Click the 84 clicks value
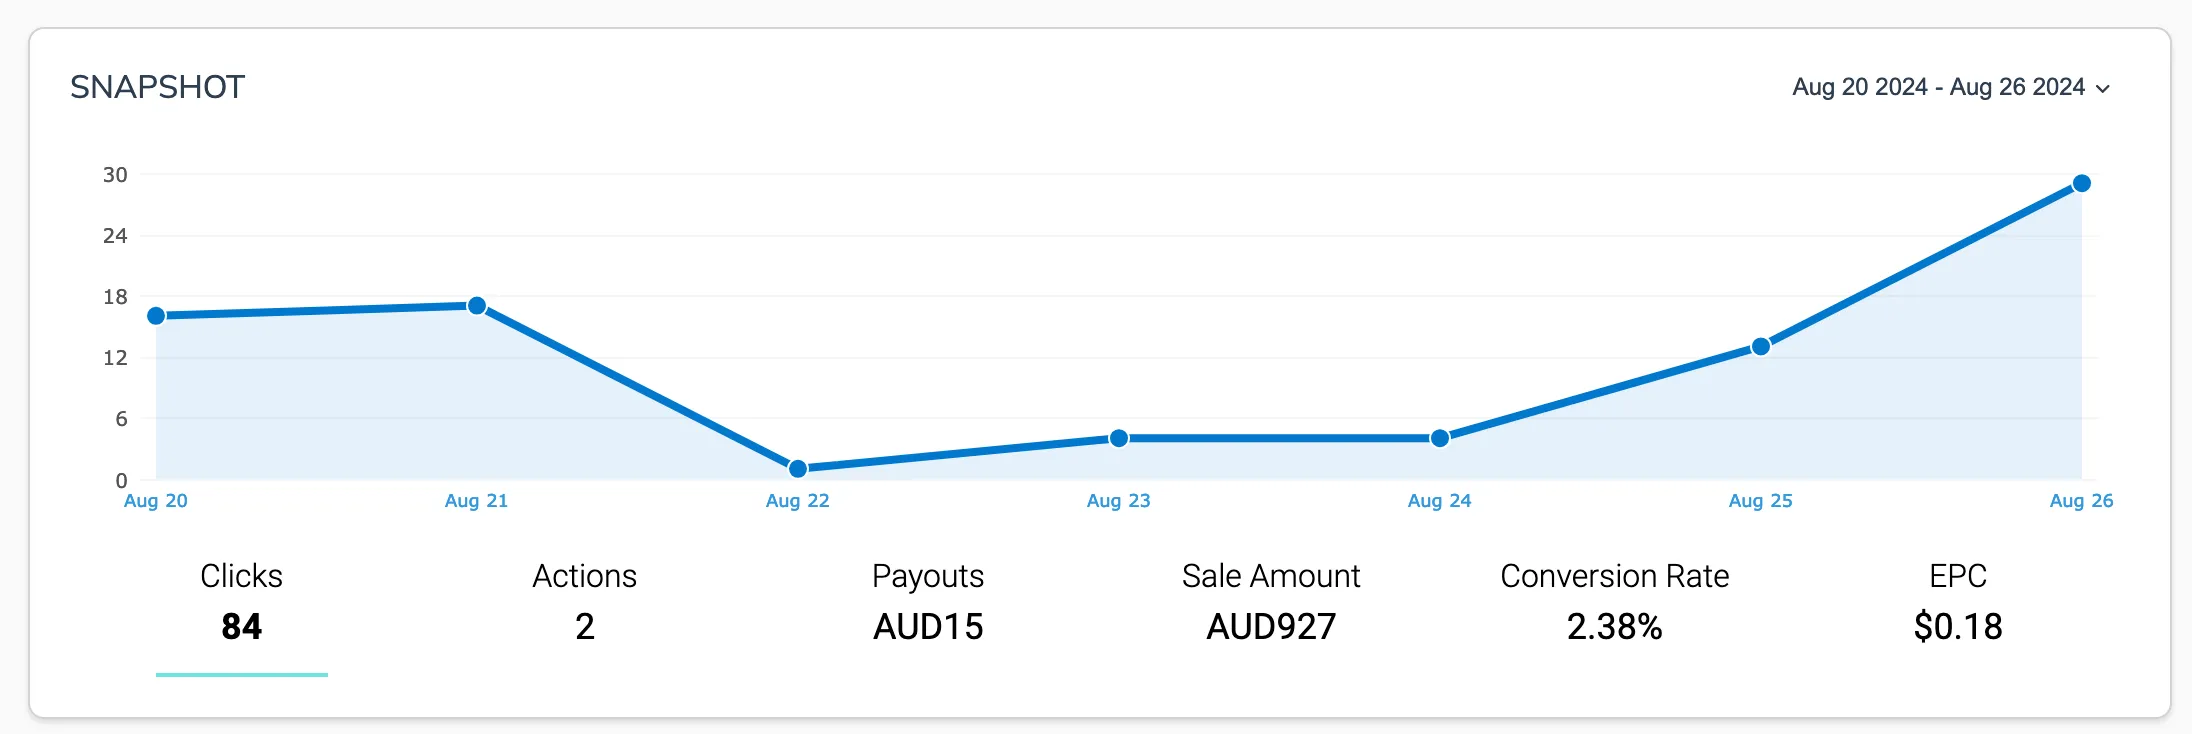This screenshot has height=734, width=2192. point(241,628)
